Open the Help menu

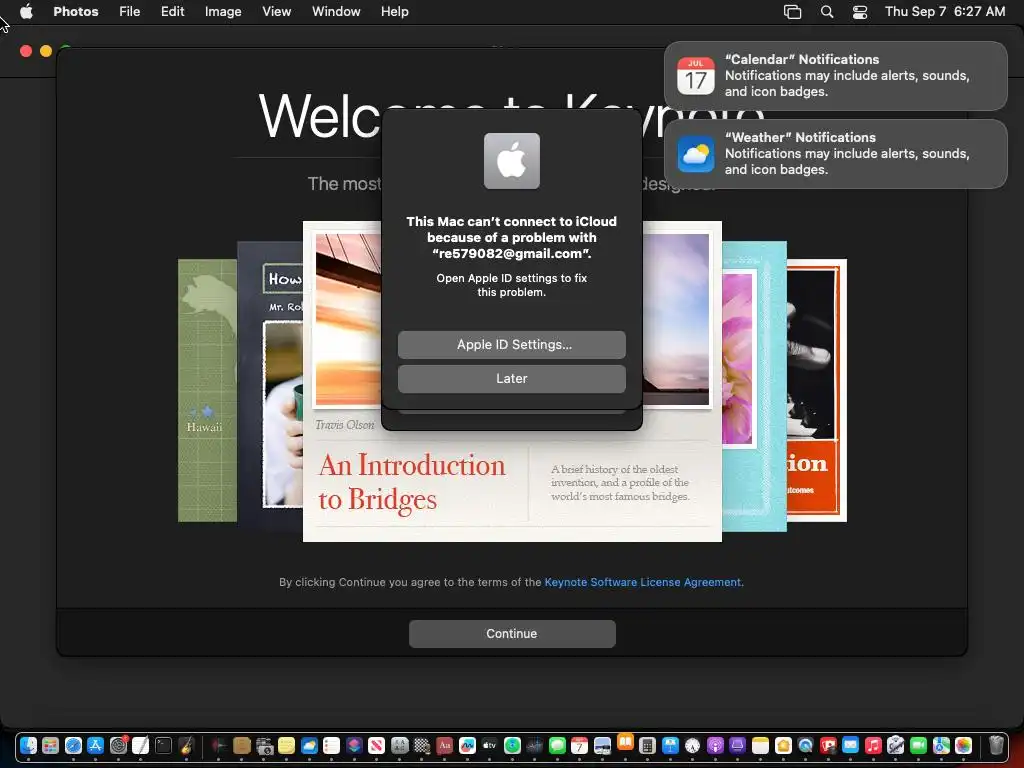394,12
